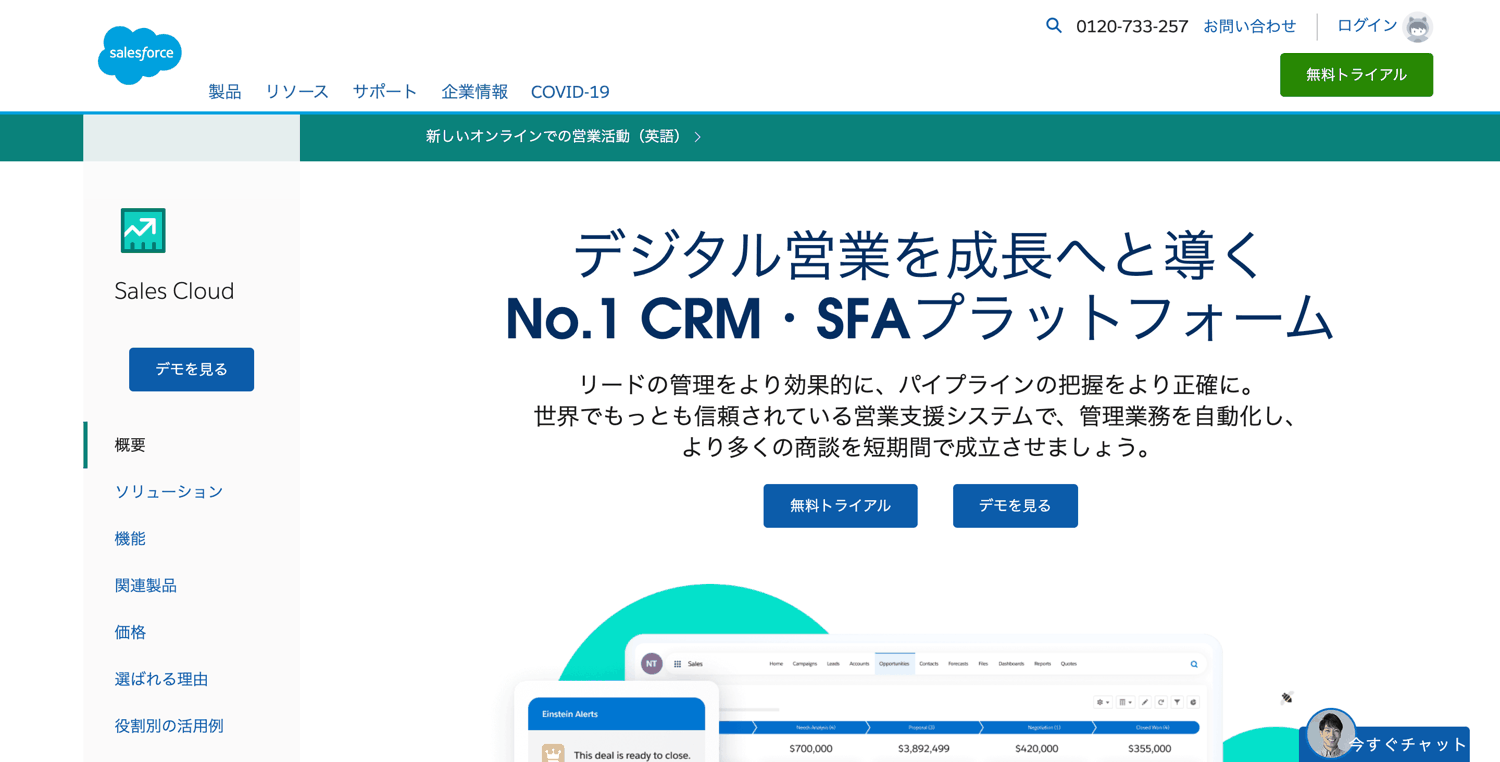Click the chevron after the 営業活動（英語） banner text

click(x=698, y=137)
